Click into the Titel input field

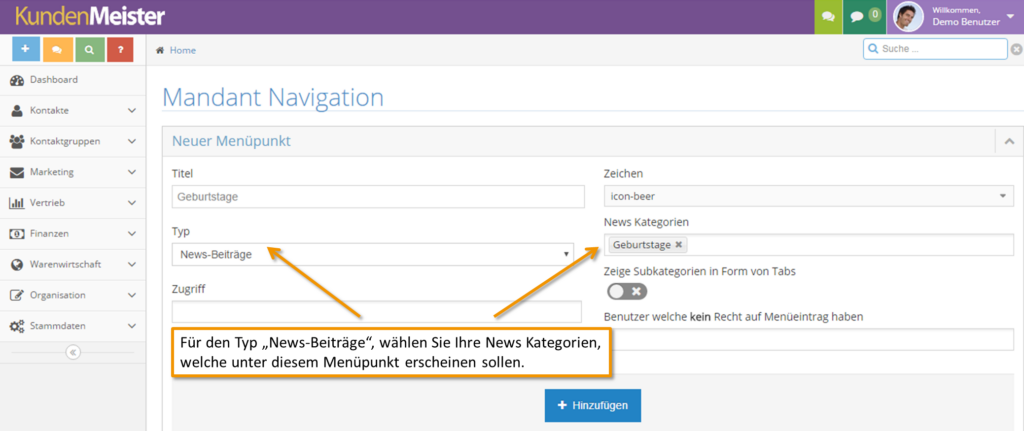(378, 197)
